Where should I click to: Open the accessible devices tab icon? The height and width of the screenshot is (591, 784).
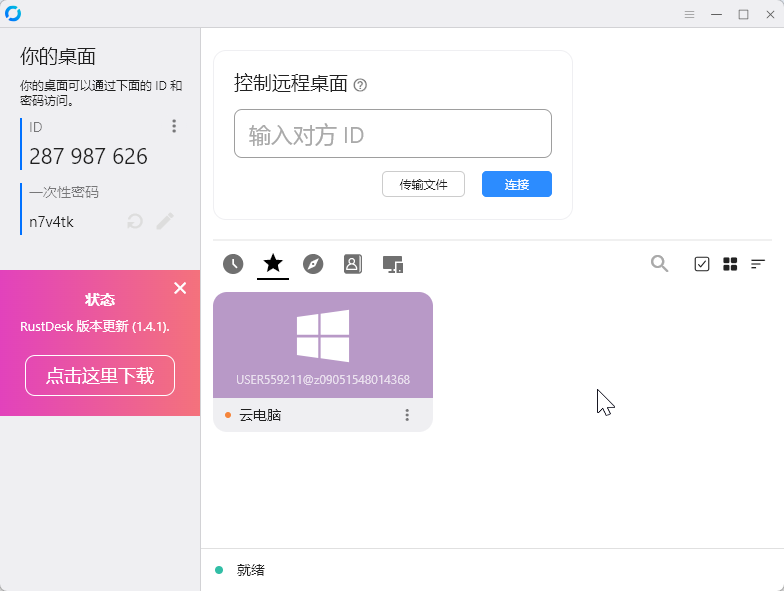click(393, 264)
